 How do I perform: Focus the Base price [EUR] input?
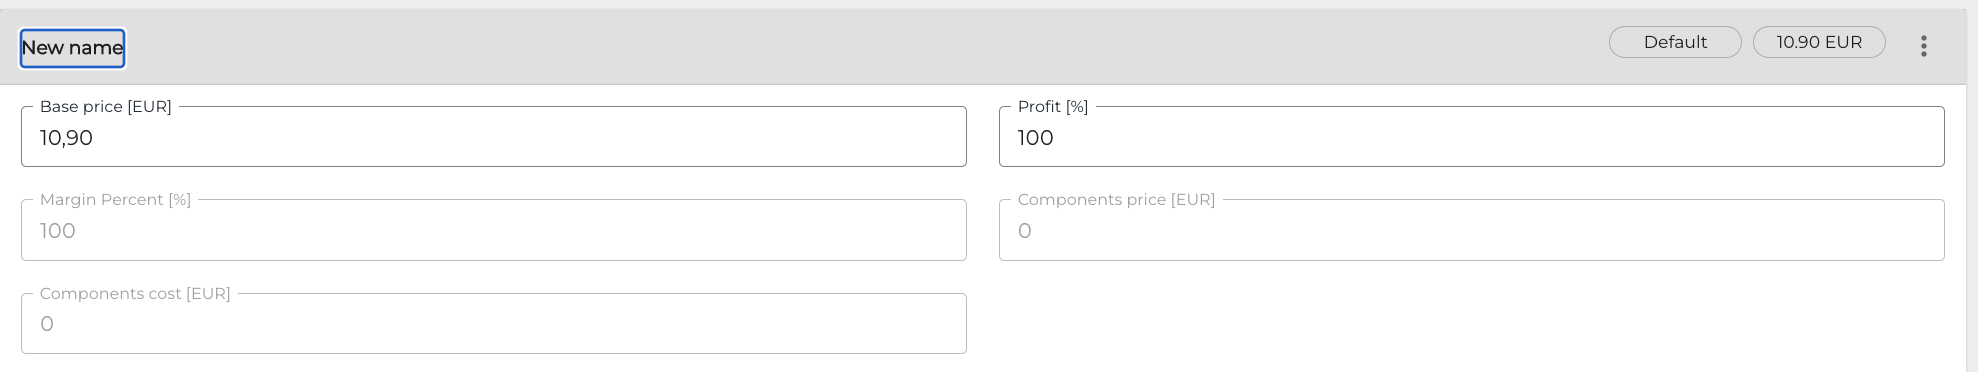coord(494,137)
